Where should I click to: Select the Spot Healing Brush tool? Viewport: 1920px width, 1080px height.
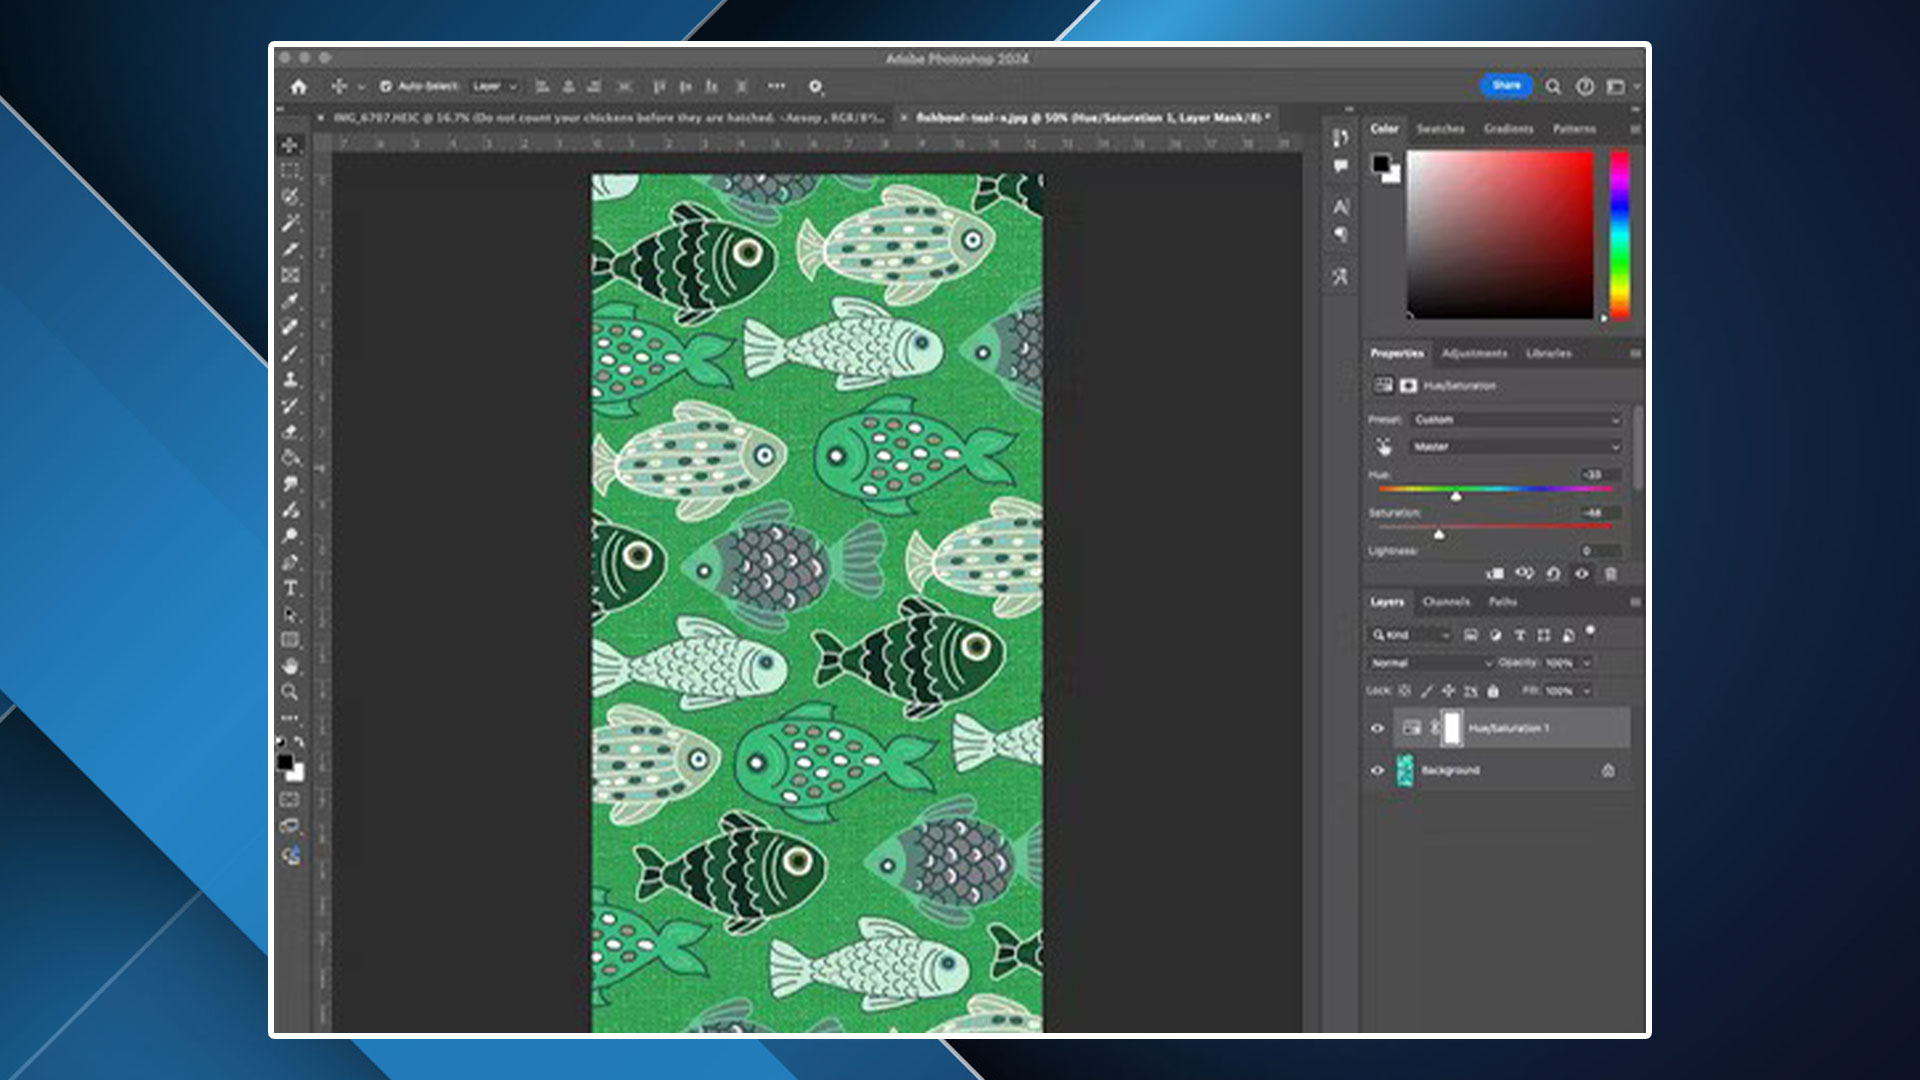point(290,327)
